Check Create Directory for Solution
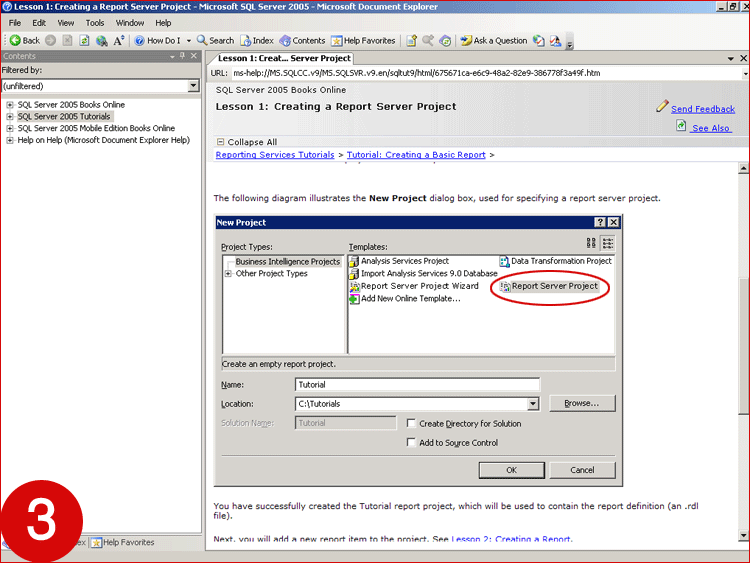This screenshot has width=750, height=563. (x=411, y=423)
